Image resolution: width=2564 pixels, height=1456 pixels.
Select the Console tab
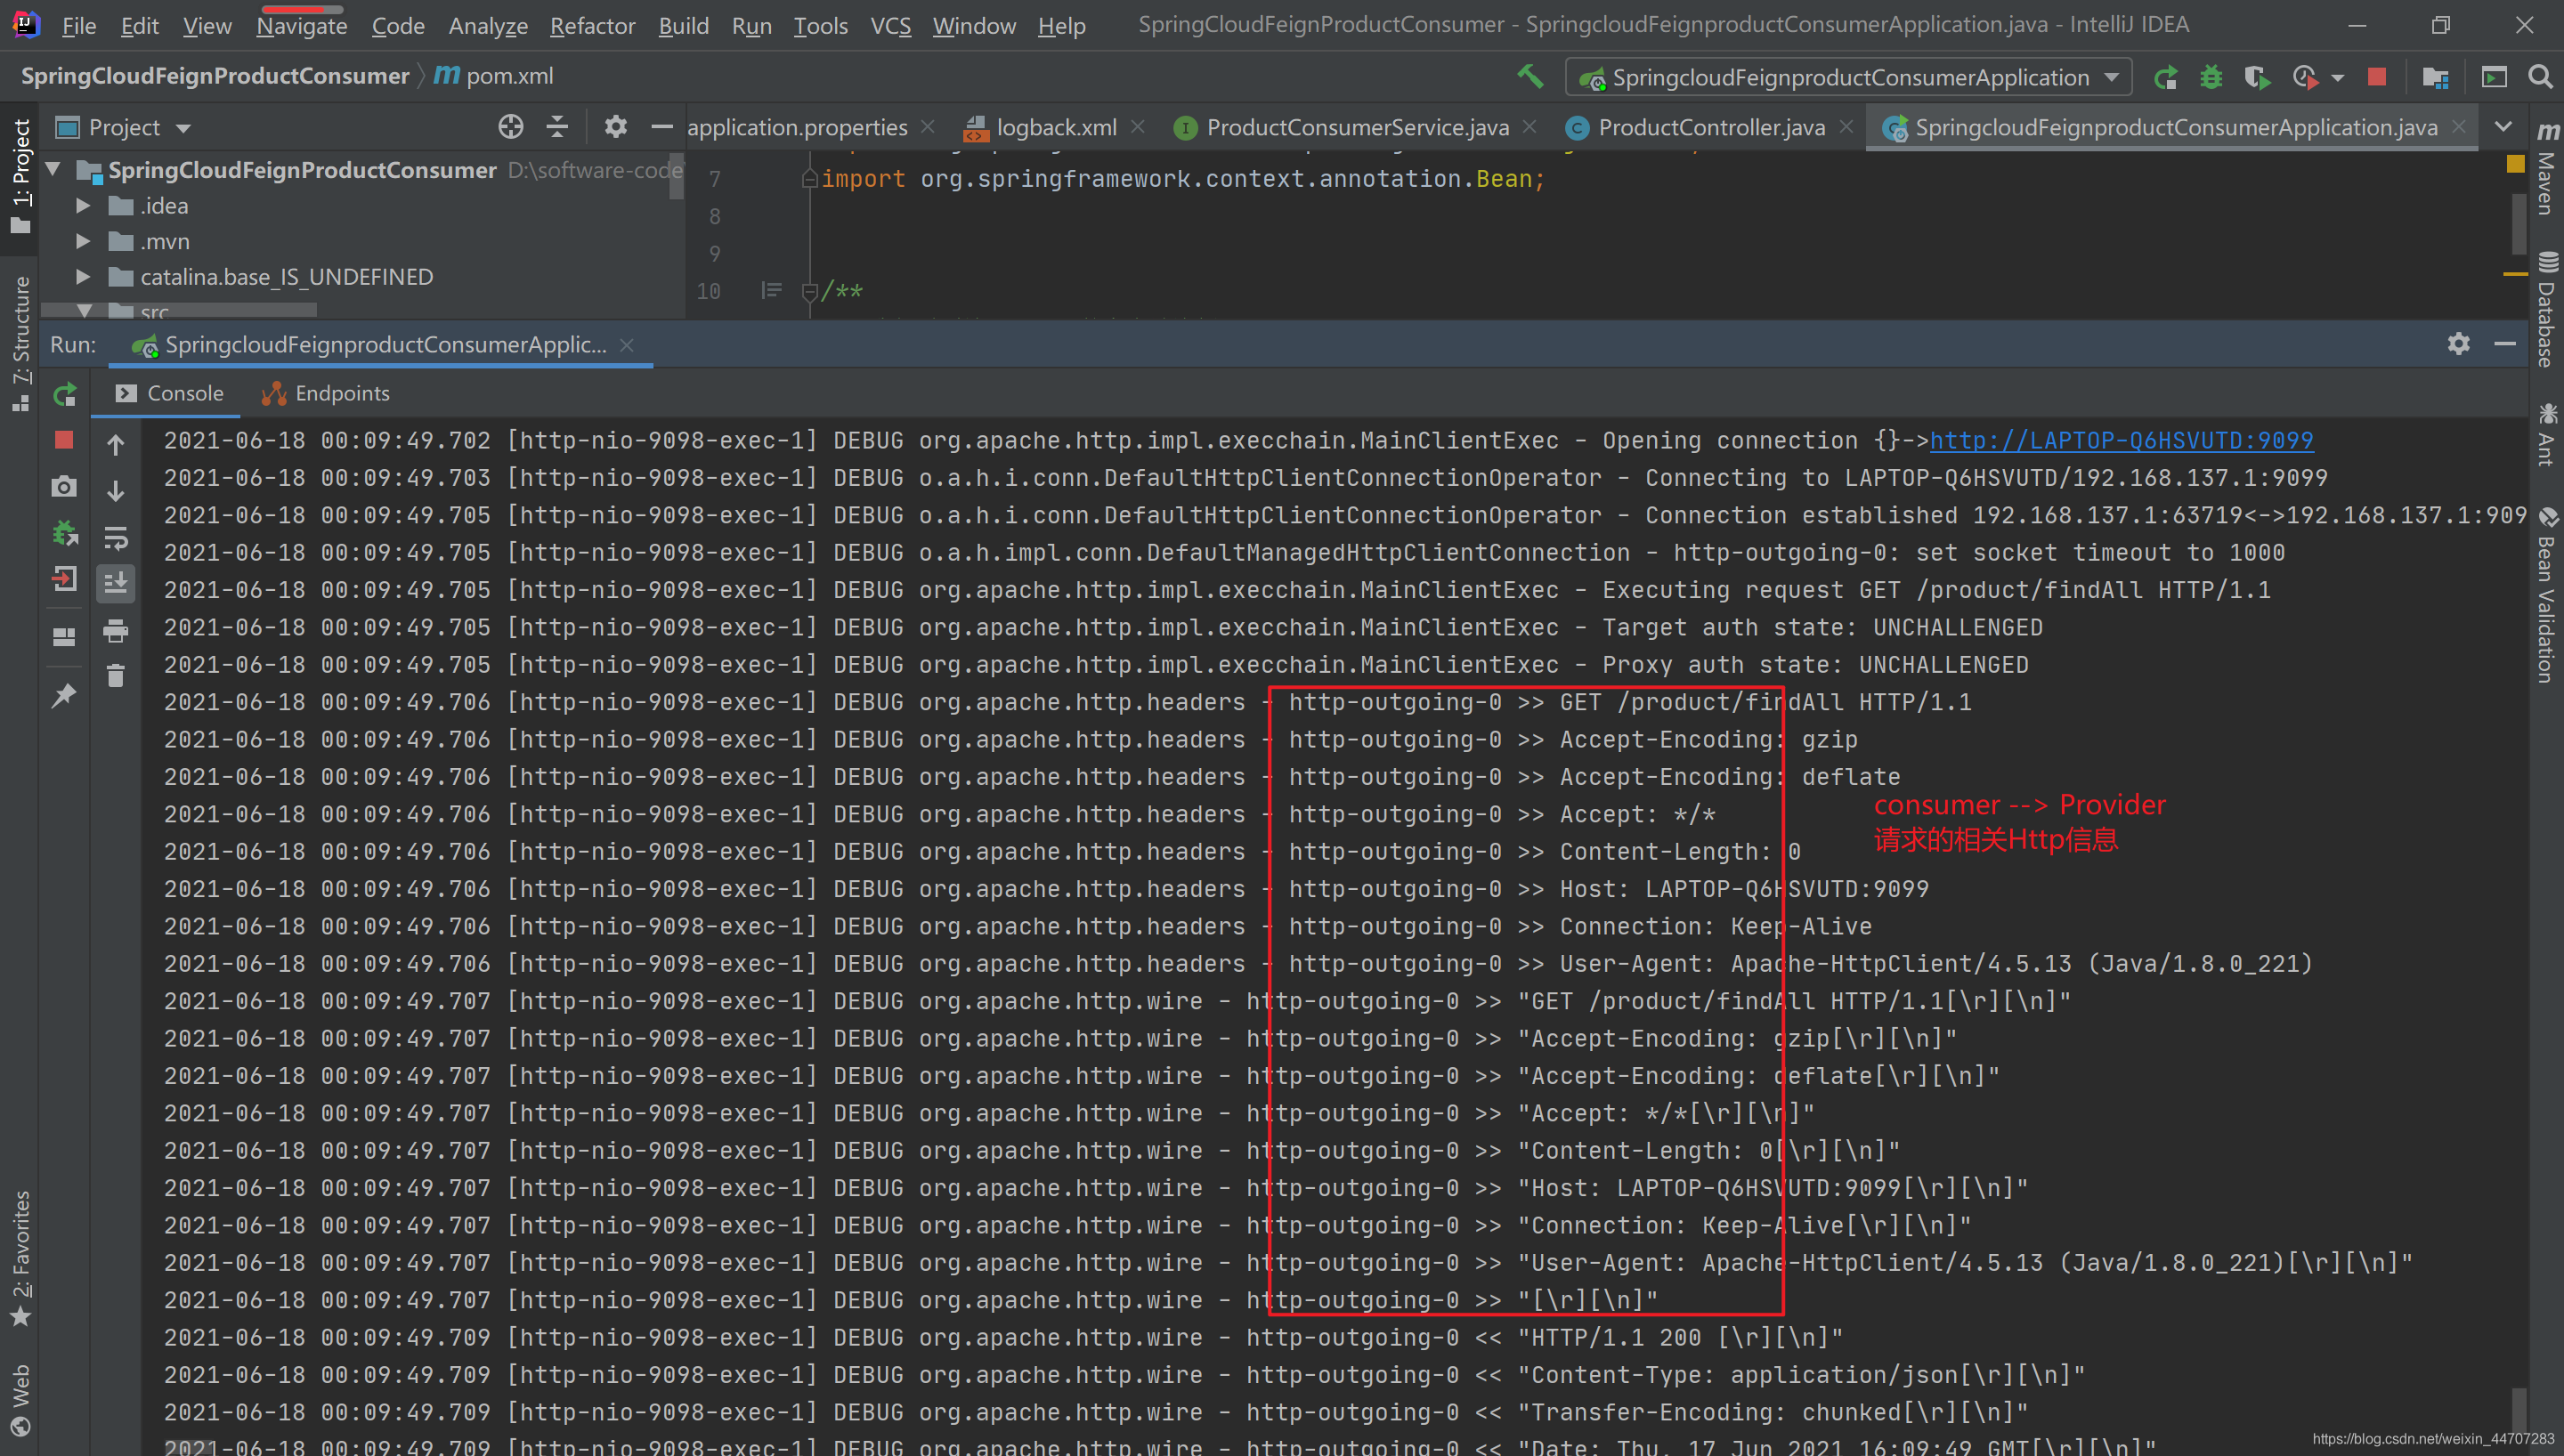[x=169, y=393]
